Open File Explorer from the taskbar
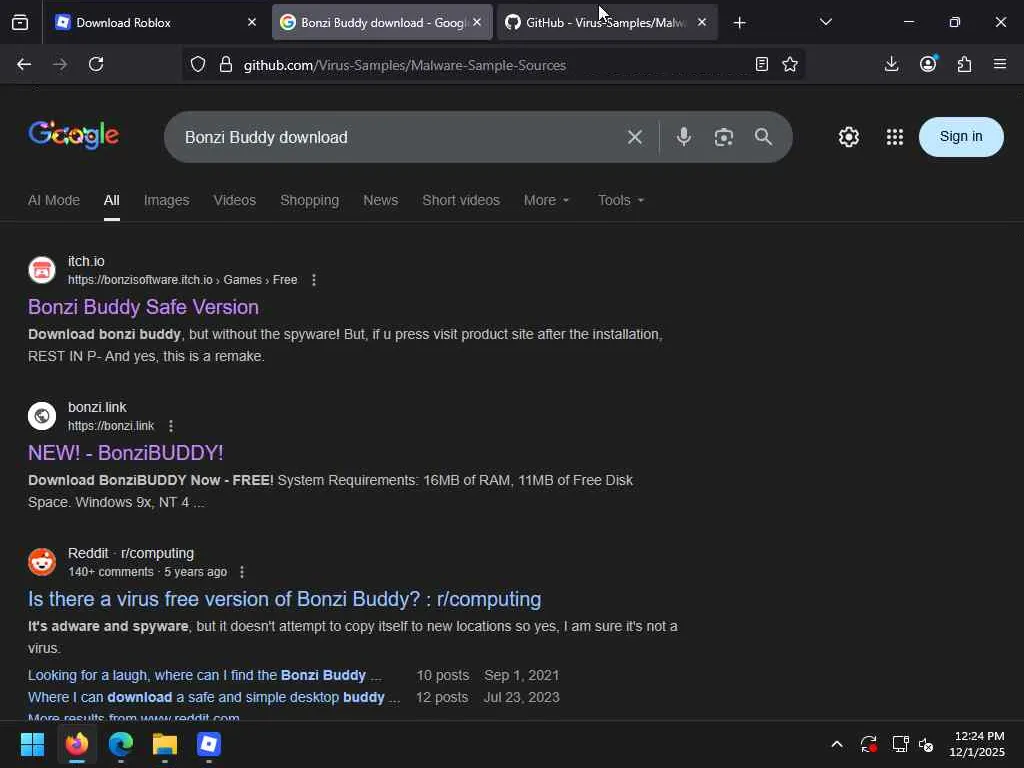This screenshot has height=768, width=1024. [165, 744]
